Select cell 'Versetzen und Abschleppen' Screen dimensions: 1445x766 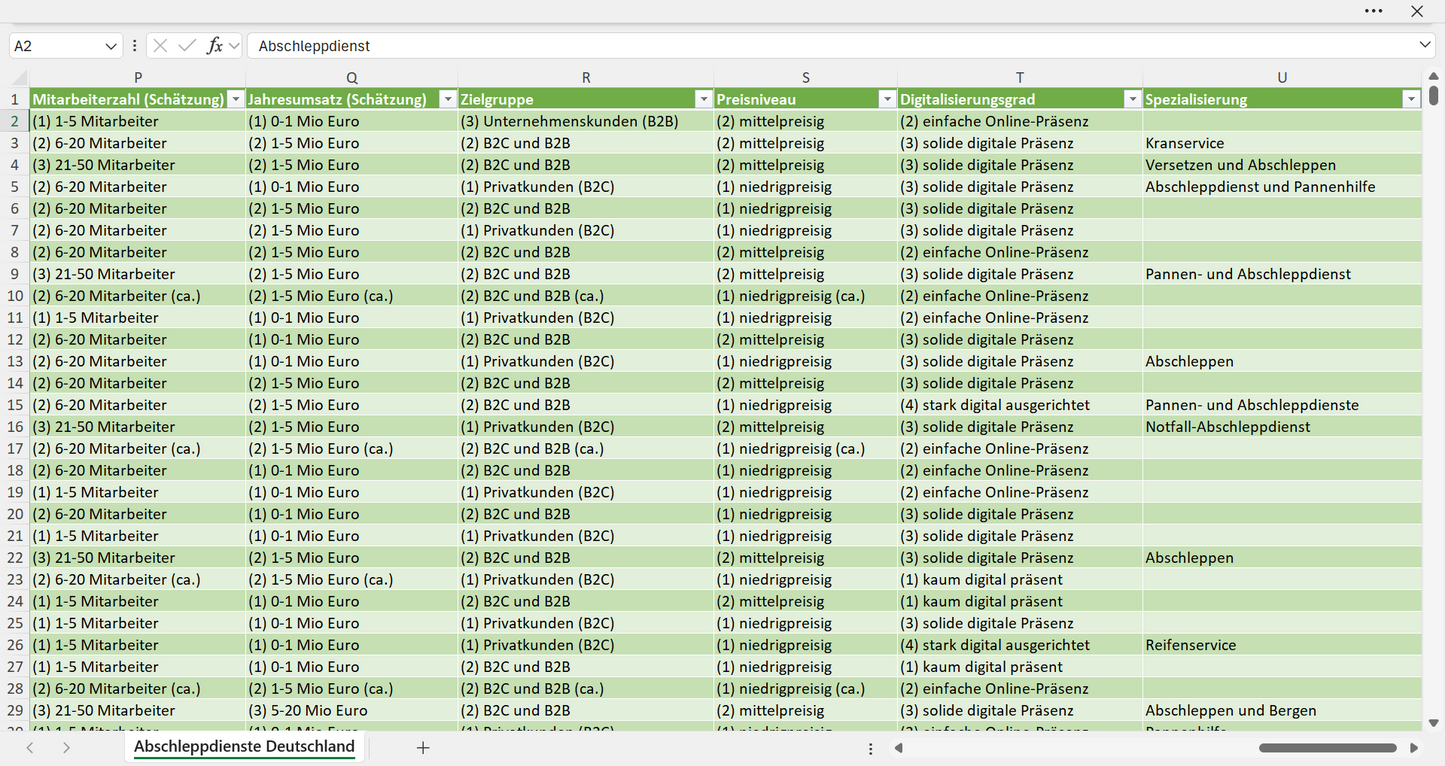coord(1282,165)
